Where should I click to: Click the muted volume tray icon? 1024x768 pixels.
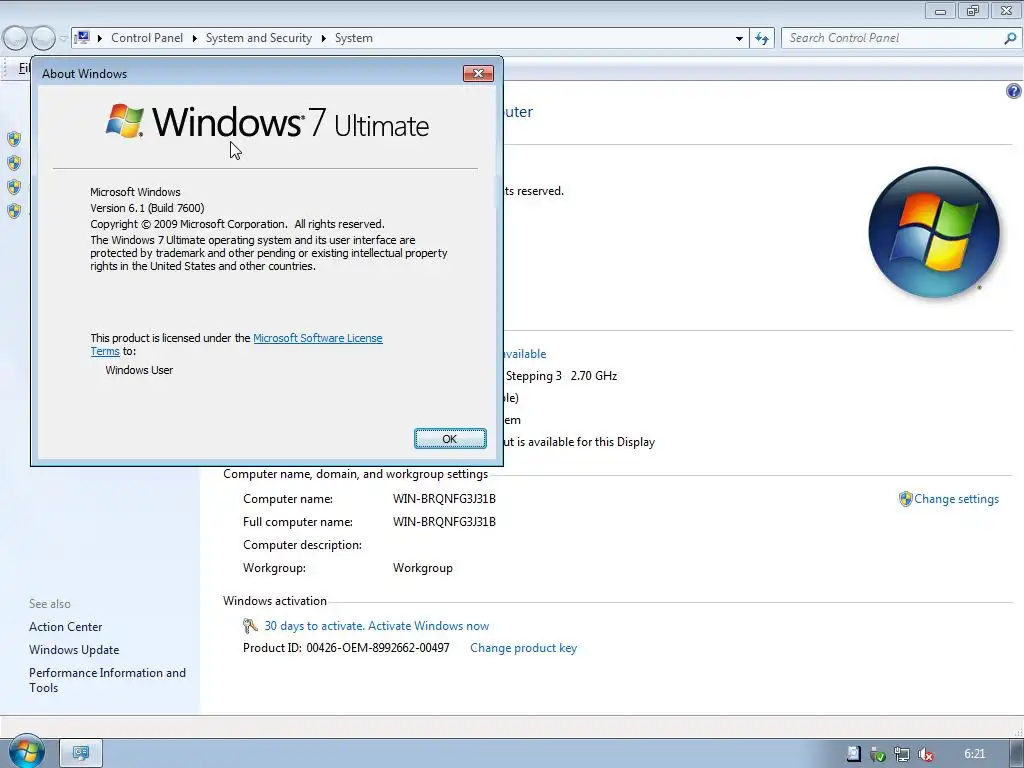(x=926, y=755)
